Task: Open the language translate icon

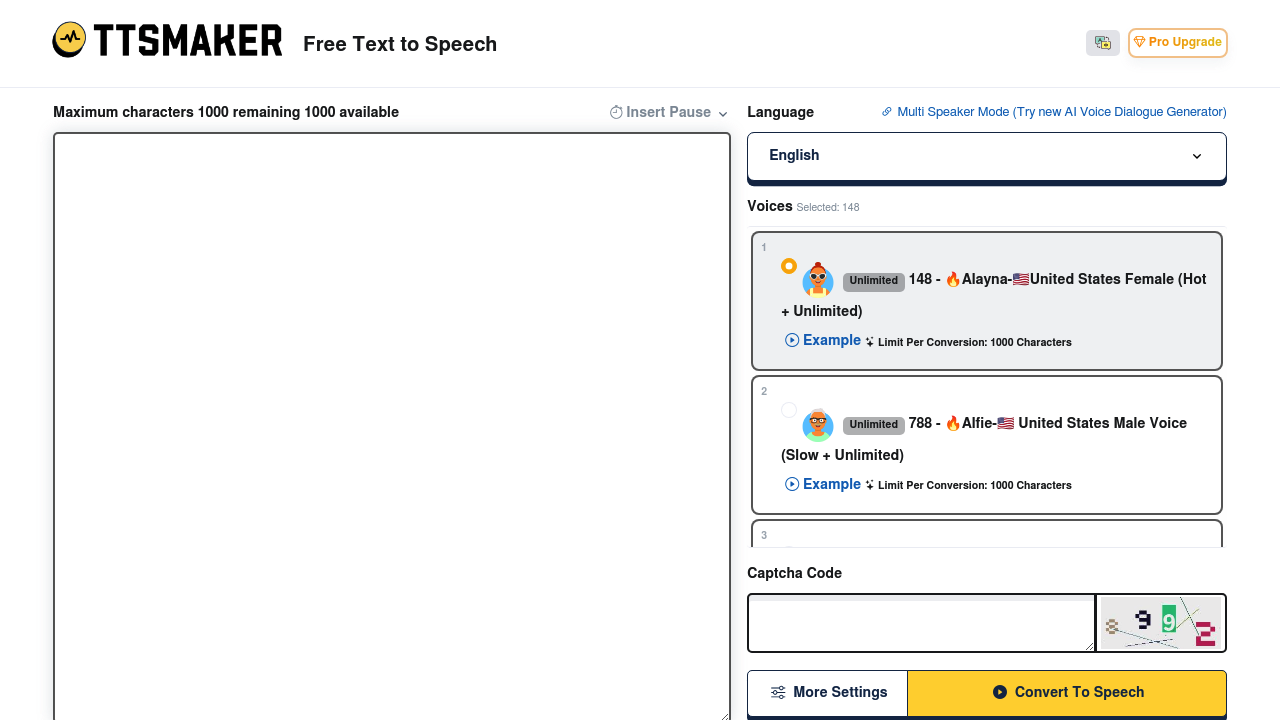Action: 1102,42
